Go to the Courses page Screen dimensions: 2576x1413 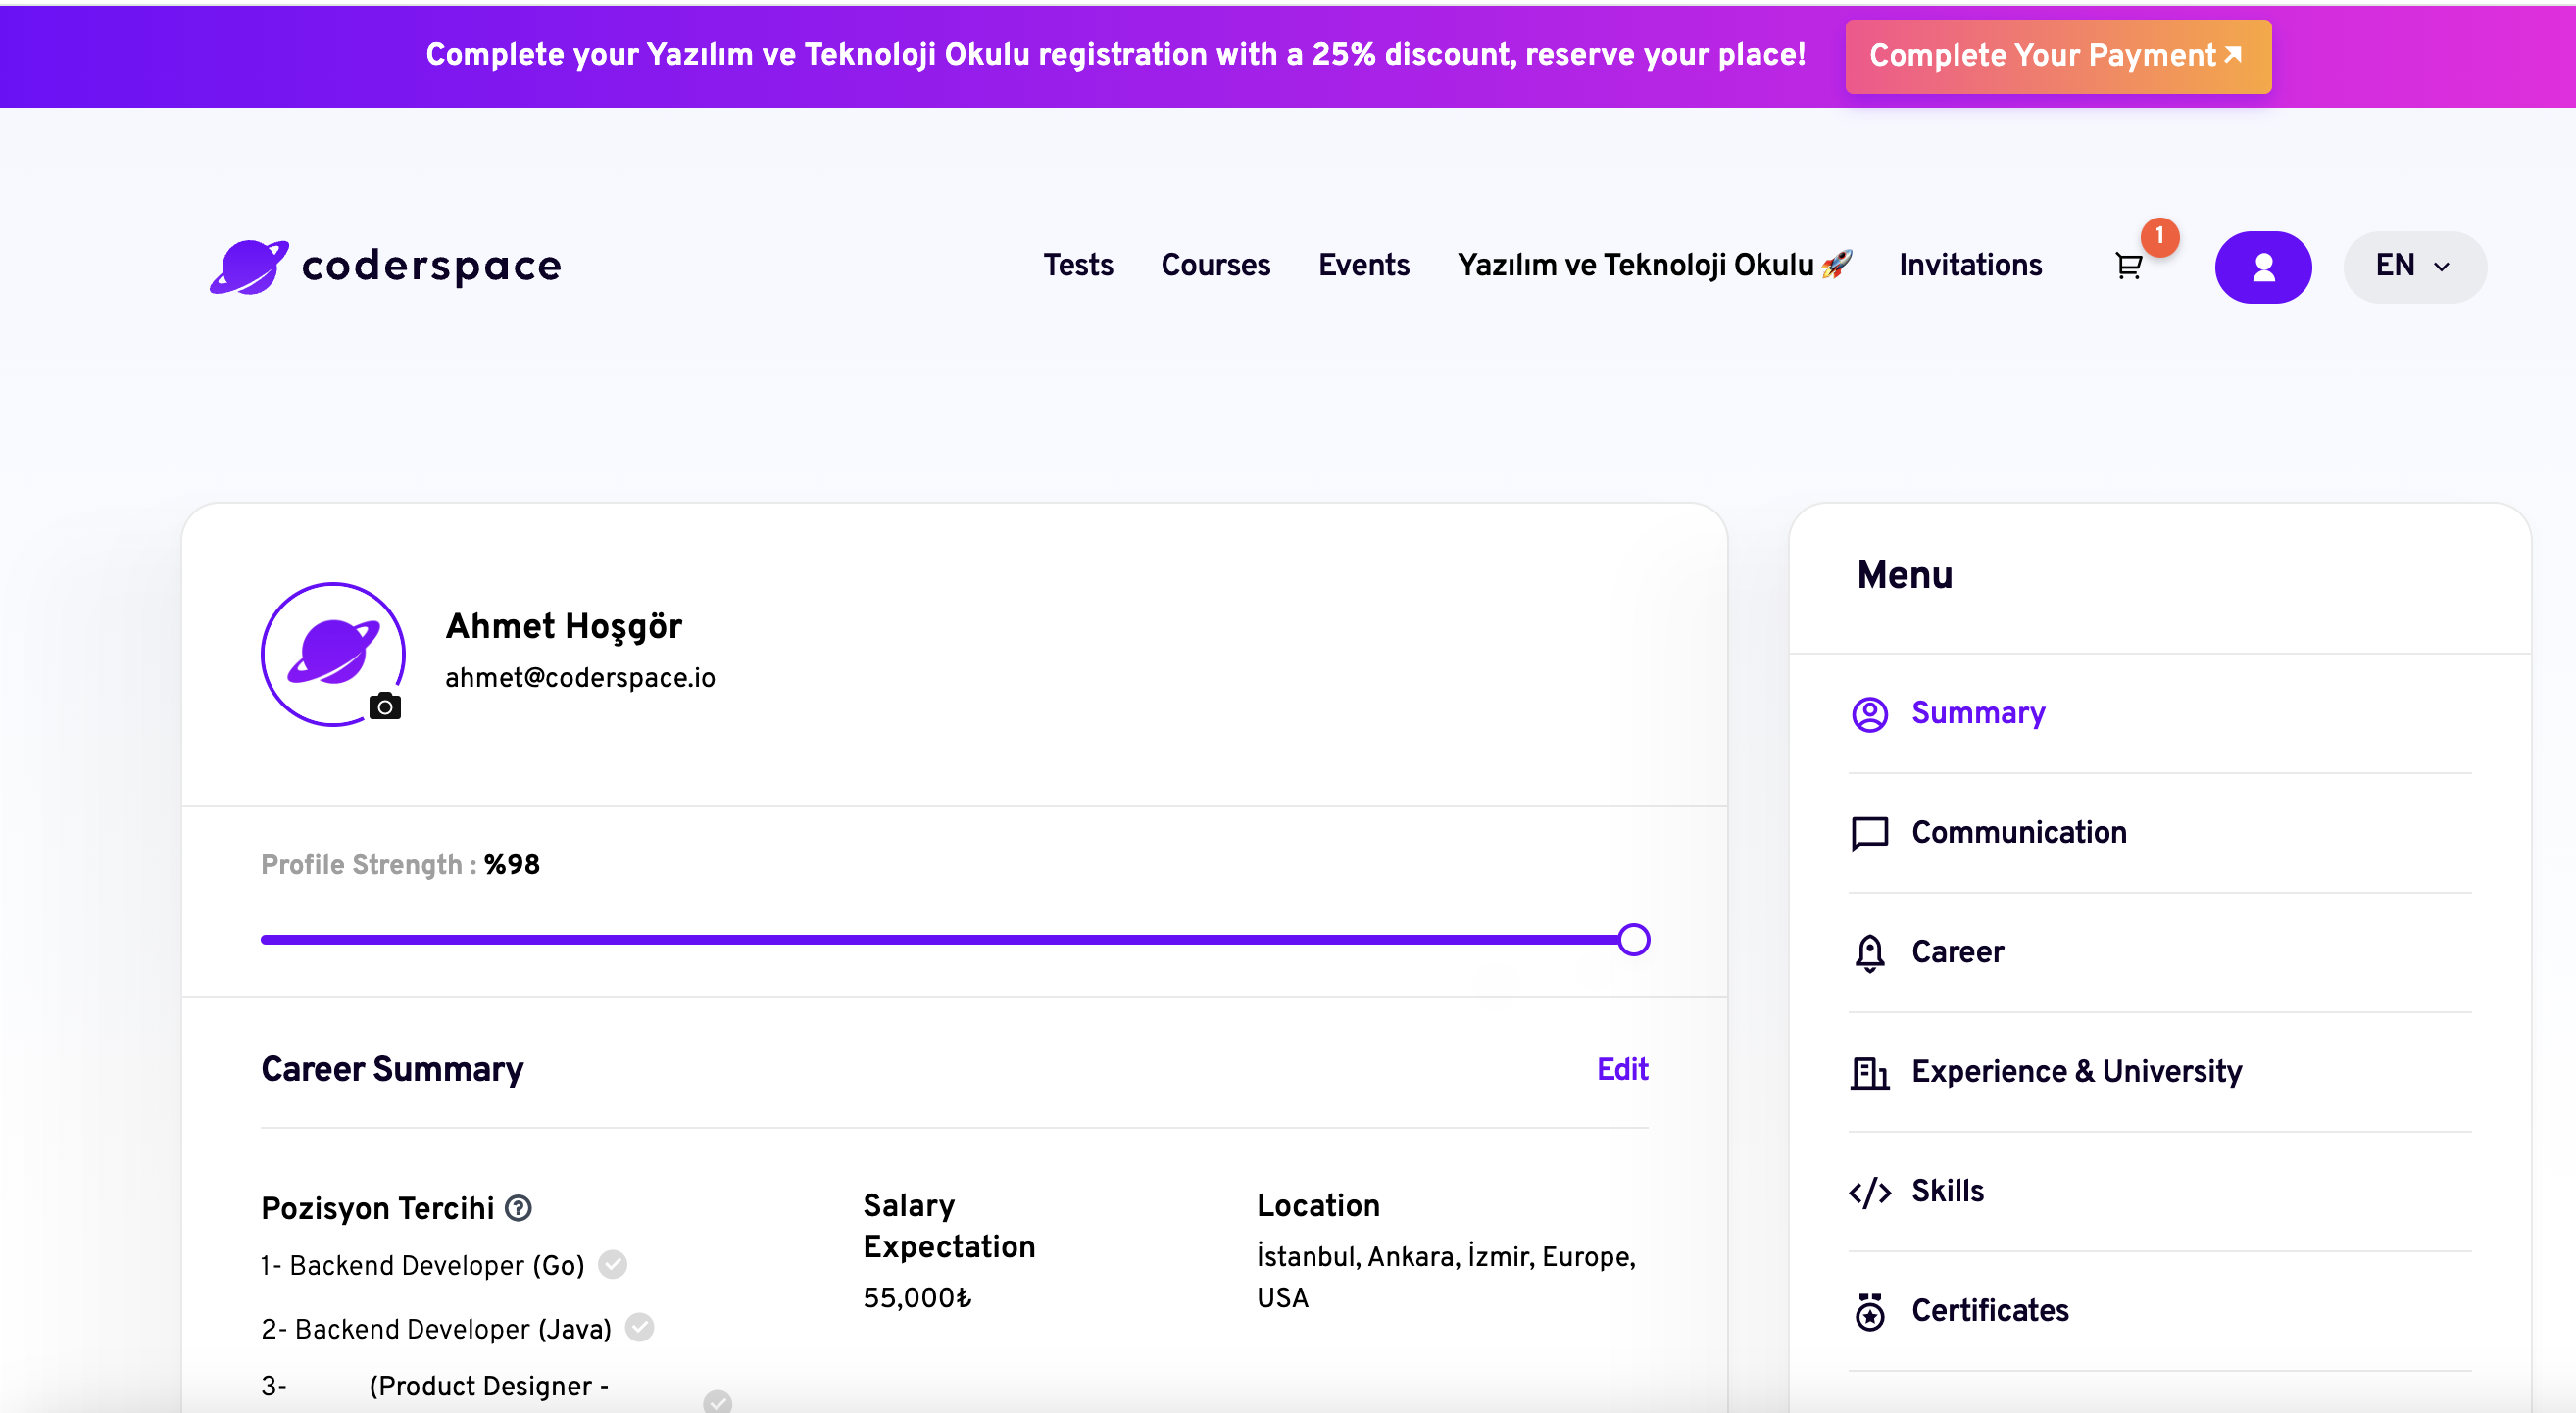[x=1215, y=265]
